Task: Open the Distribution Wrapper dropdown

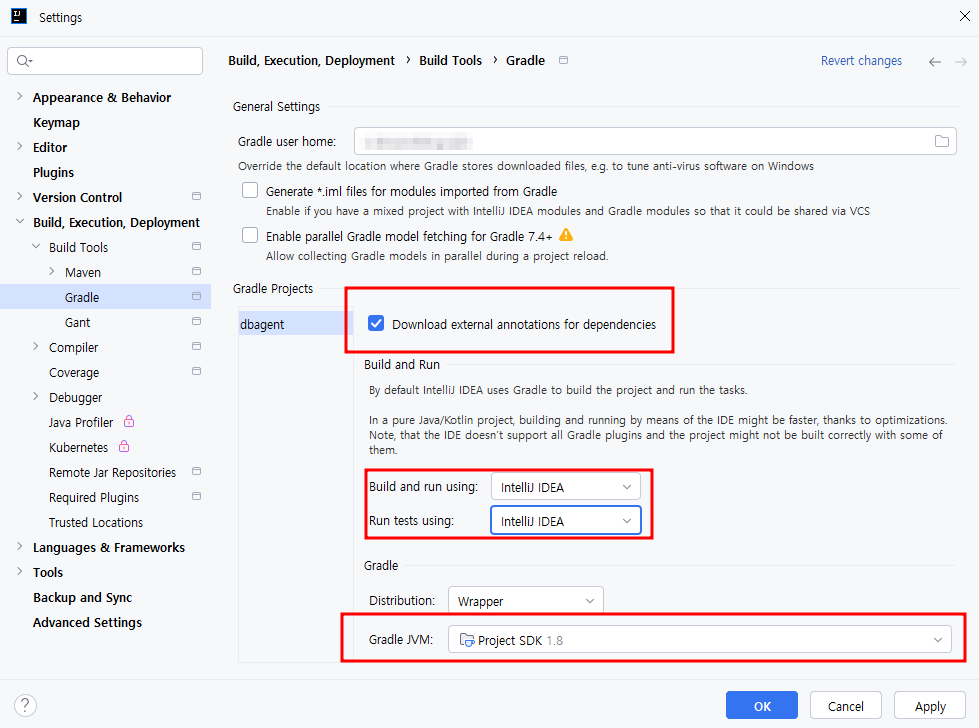Action: coord(526,601)
